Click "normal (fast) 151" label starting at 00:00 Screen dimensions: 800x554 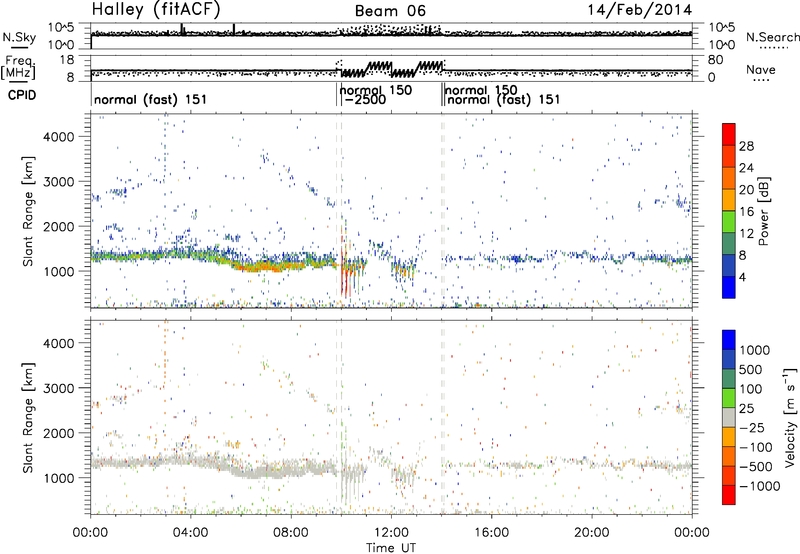point(151,99)
